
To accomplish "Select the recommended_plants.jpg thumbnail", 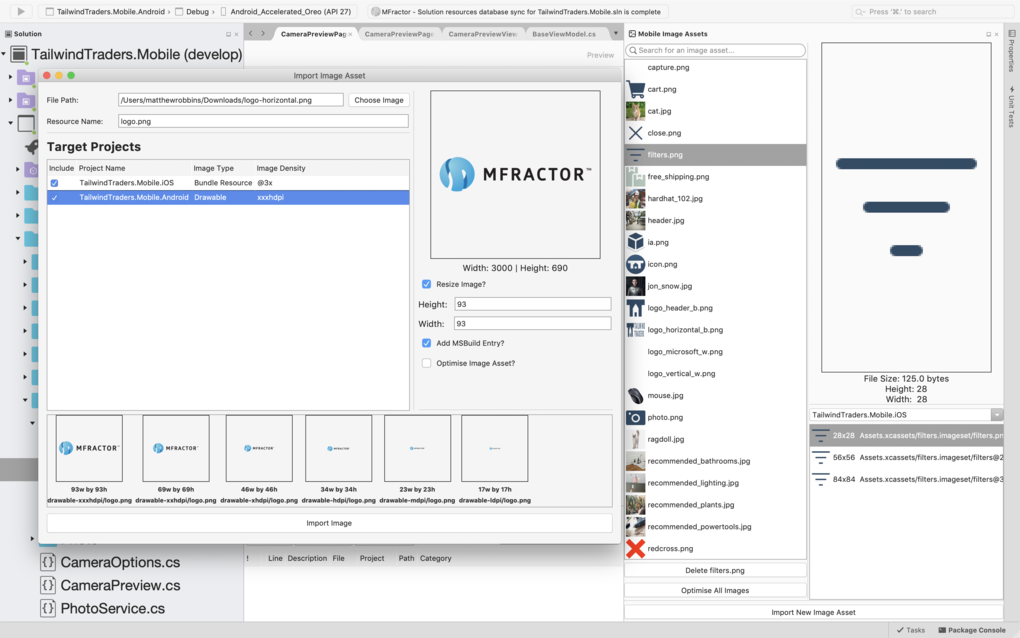I will pos(636,505).
